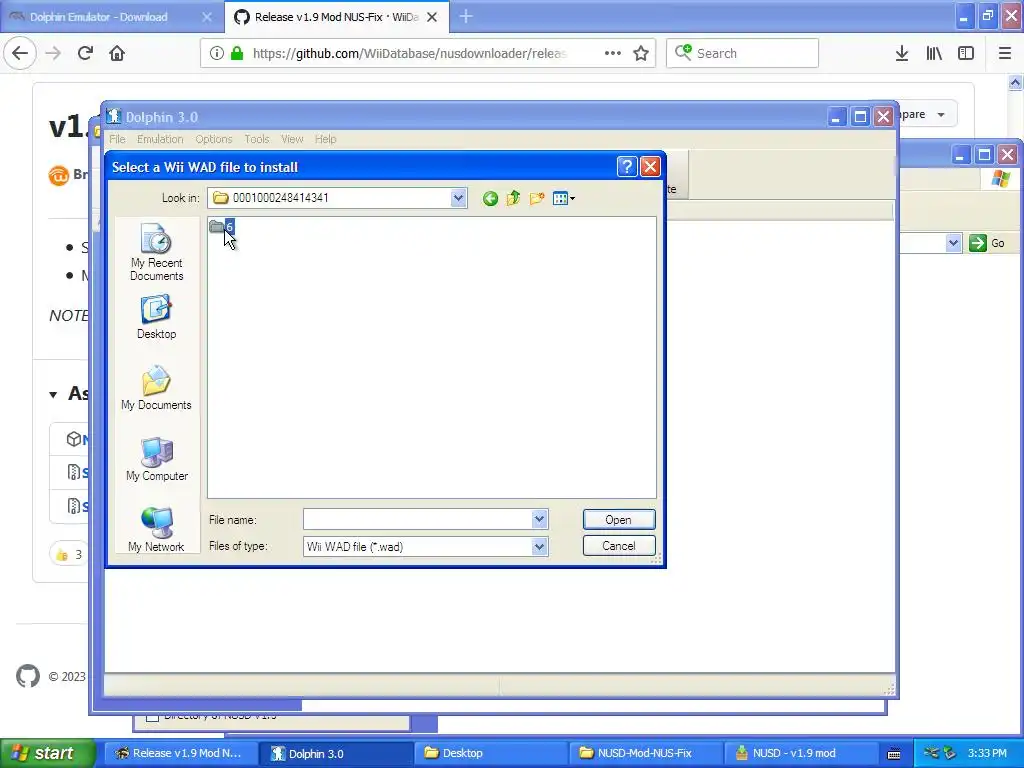Show site information icon in URL bar
This screenshot has width=1024, height=768.
216,54
